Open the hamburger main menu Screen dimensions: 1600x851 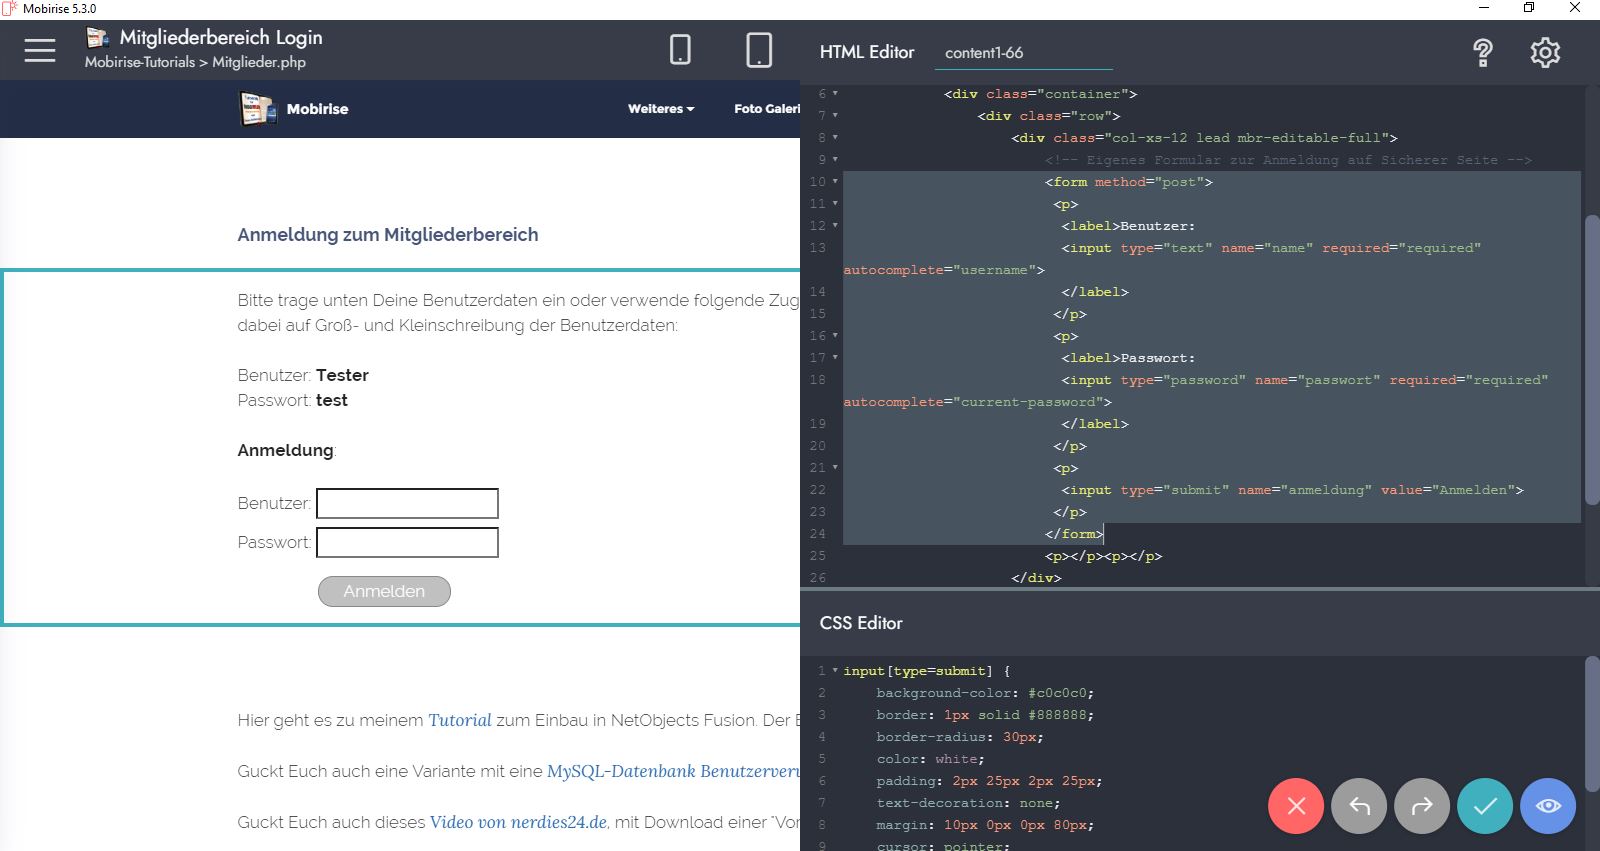tap(40, 50)
